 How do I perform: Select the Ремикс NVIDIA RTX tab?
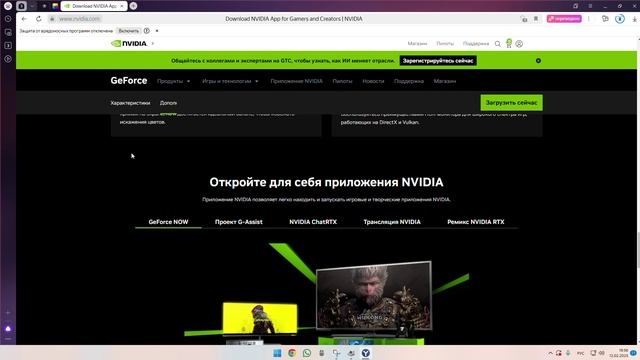coord(476,222)
